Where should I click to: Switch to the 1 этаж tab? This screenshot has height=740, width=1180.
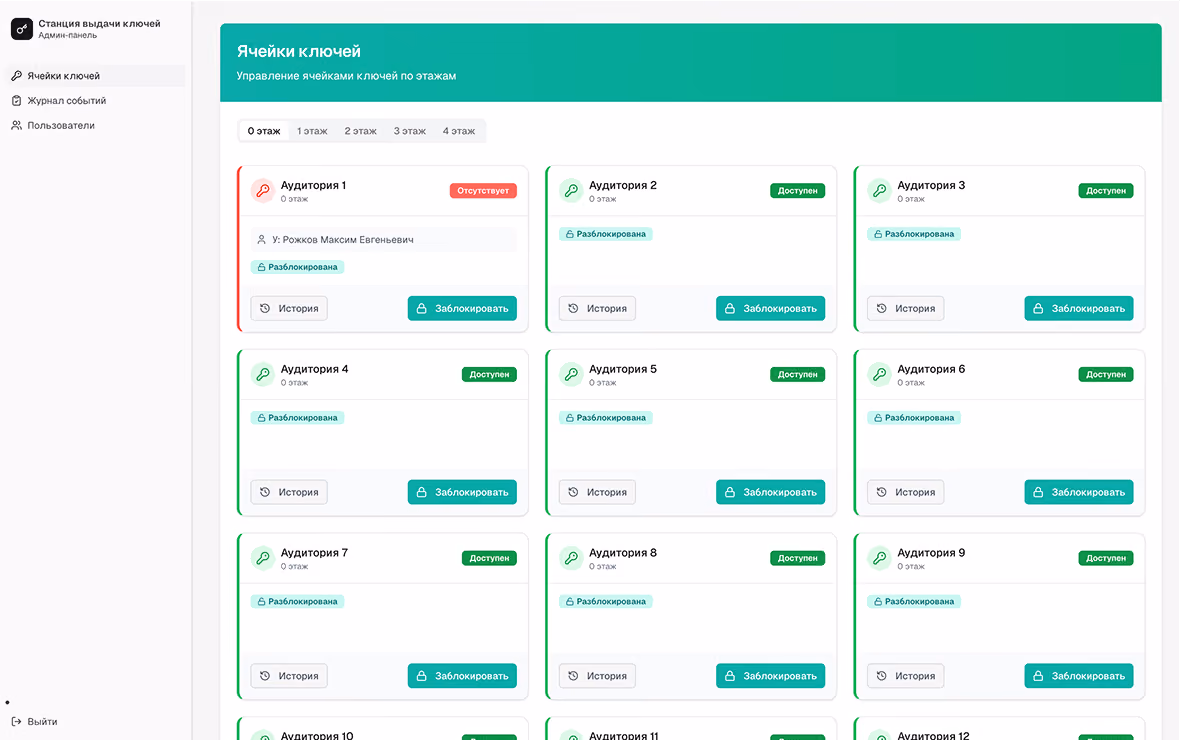312,131
